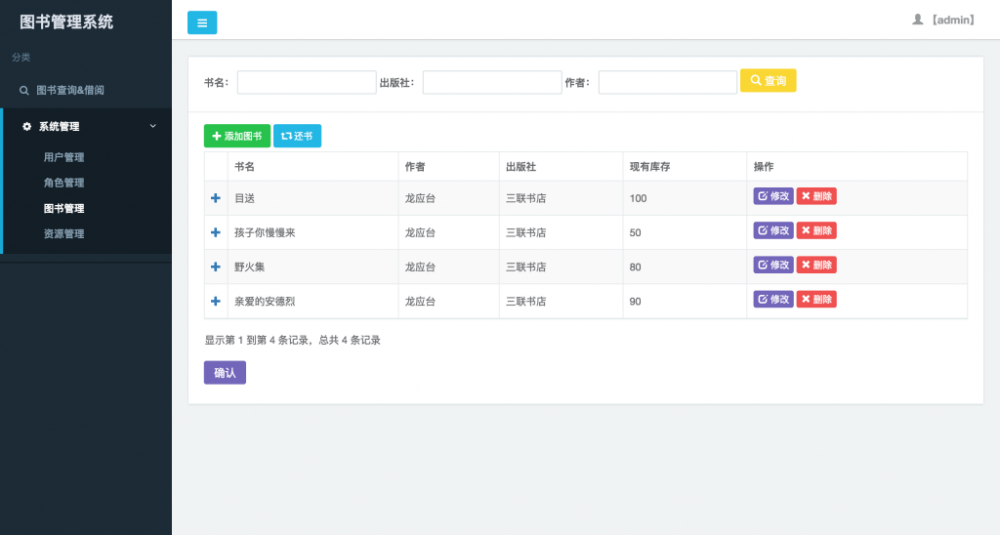
Task: Click the [admin] username text
Action: (x=953, y=20)
